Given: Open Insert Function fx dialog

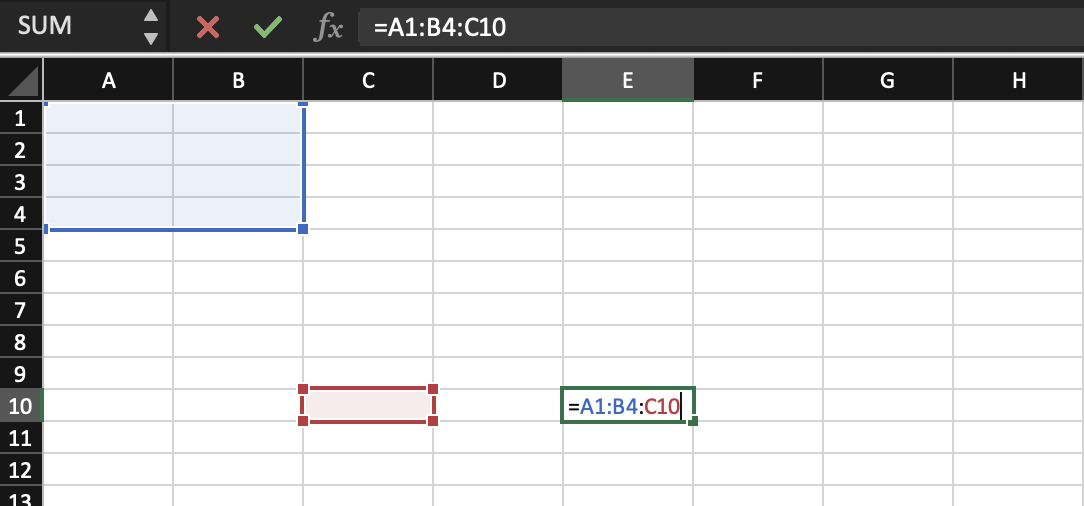Looking at the screenshot, I should coord(328,27).
